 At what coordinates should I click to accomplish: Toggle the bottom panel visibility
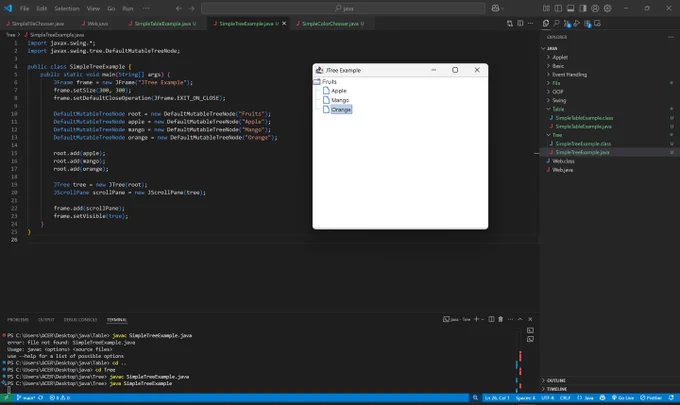point(570,8)
